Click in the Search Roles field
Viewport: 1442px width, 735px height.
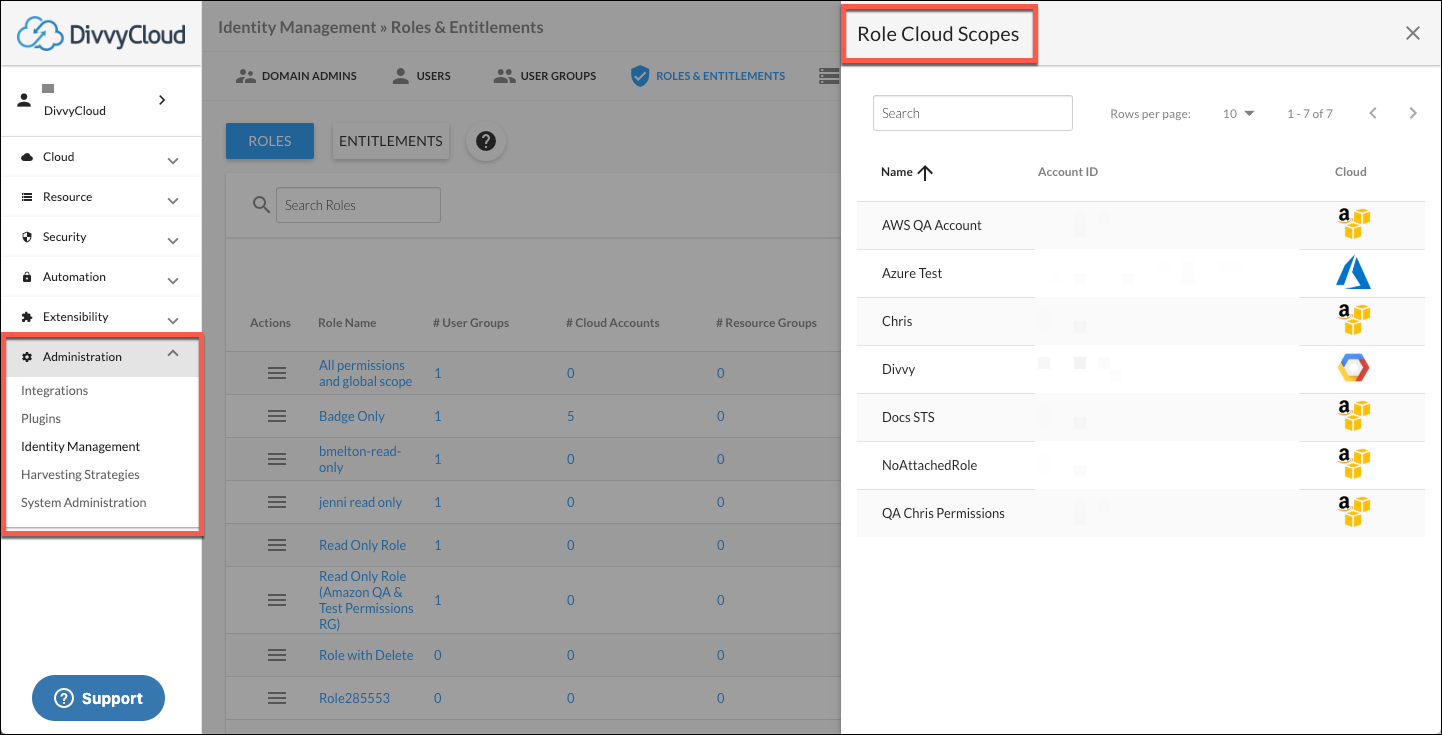pos(358,205)
